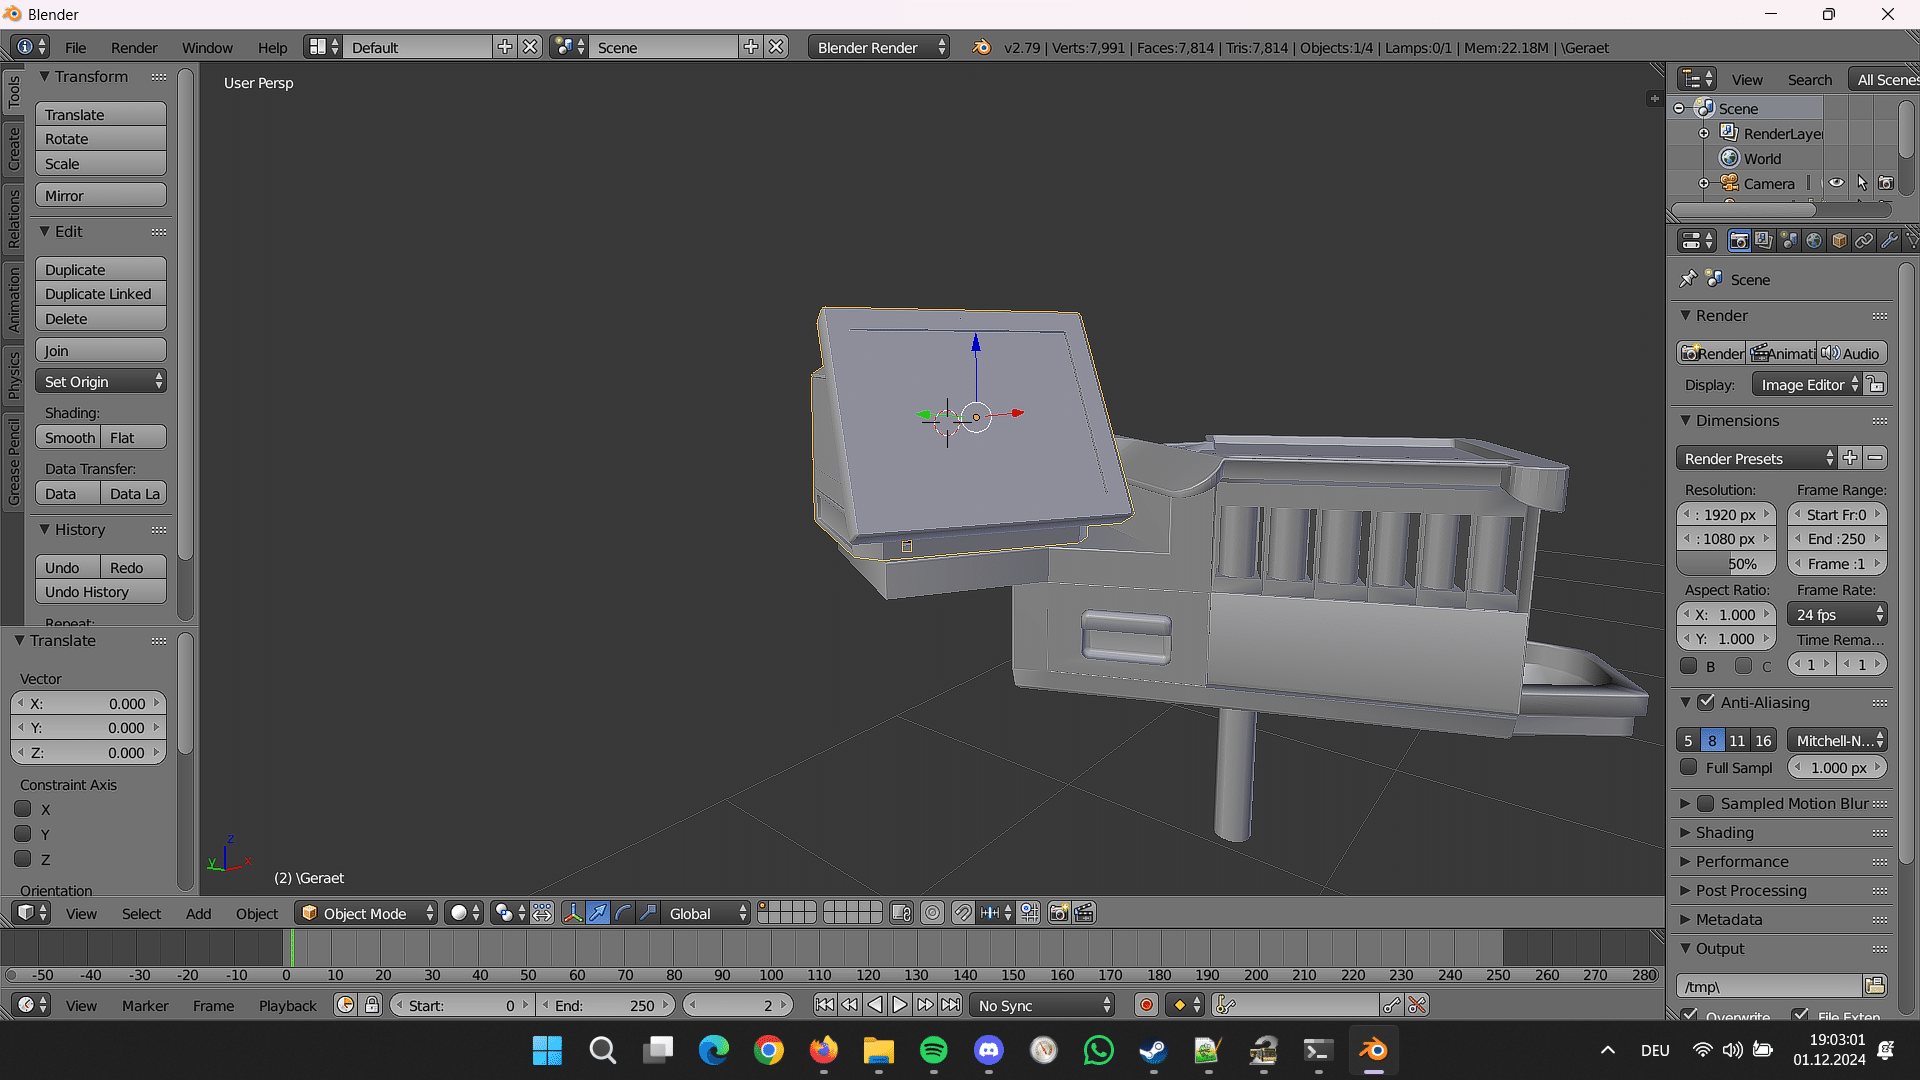The height and width of the screenshot is (1080, 1920).
Task: Expand the Shading panel in properties
Action: point(1724,832)
